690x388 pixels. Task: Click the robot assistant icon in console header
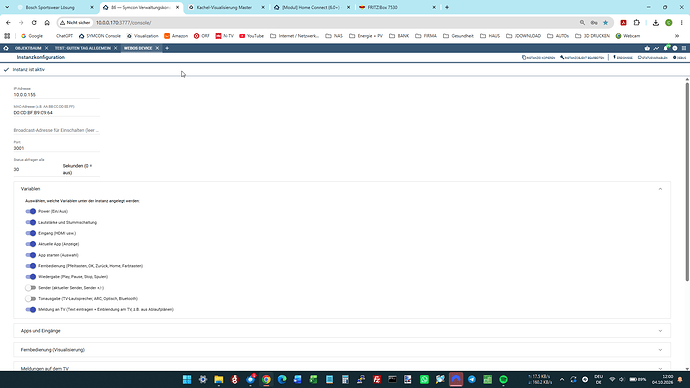click(647, 48)
